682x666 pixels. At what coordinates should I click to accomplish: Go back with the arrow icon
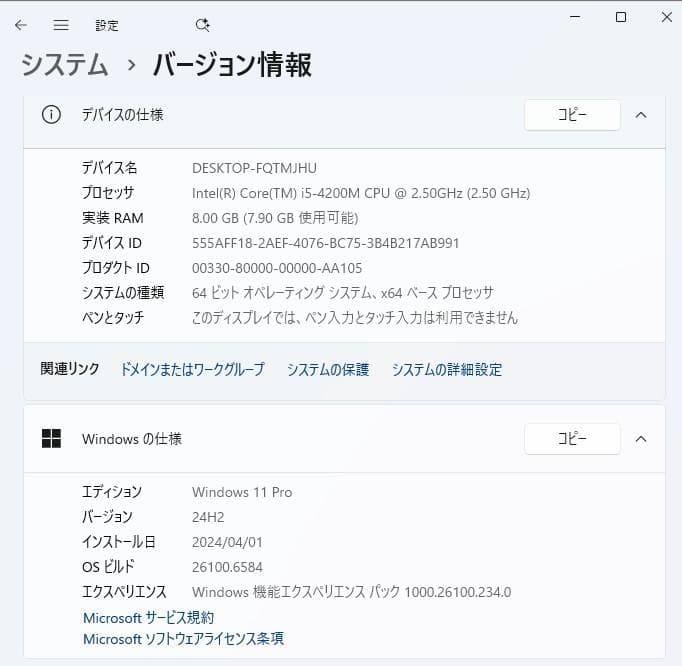pos(21,25)
